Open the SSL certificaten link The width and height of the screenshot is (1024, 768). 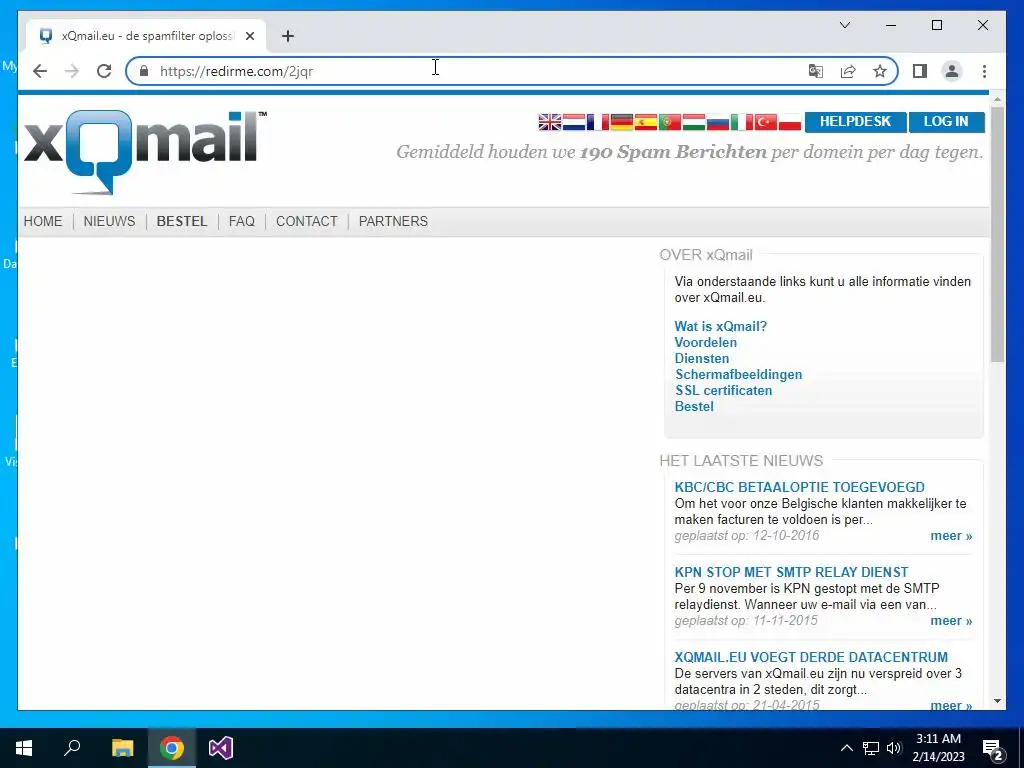[x=723, y=390]
